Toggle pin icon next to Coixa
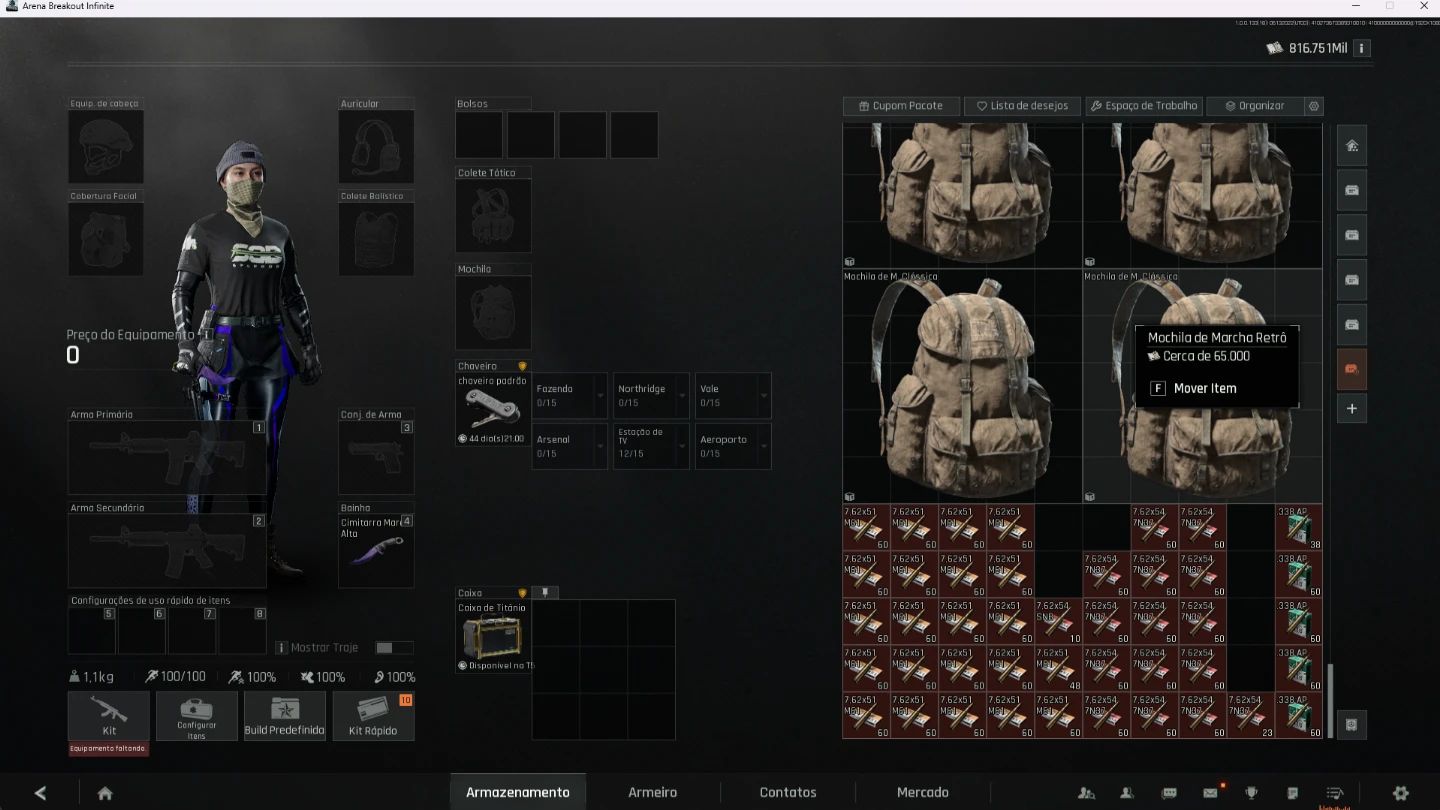The height and width of the screenshot is (810, 1440). [545, 593]
